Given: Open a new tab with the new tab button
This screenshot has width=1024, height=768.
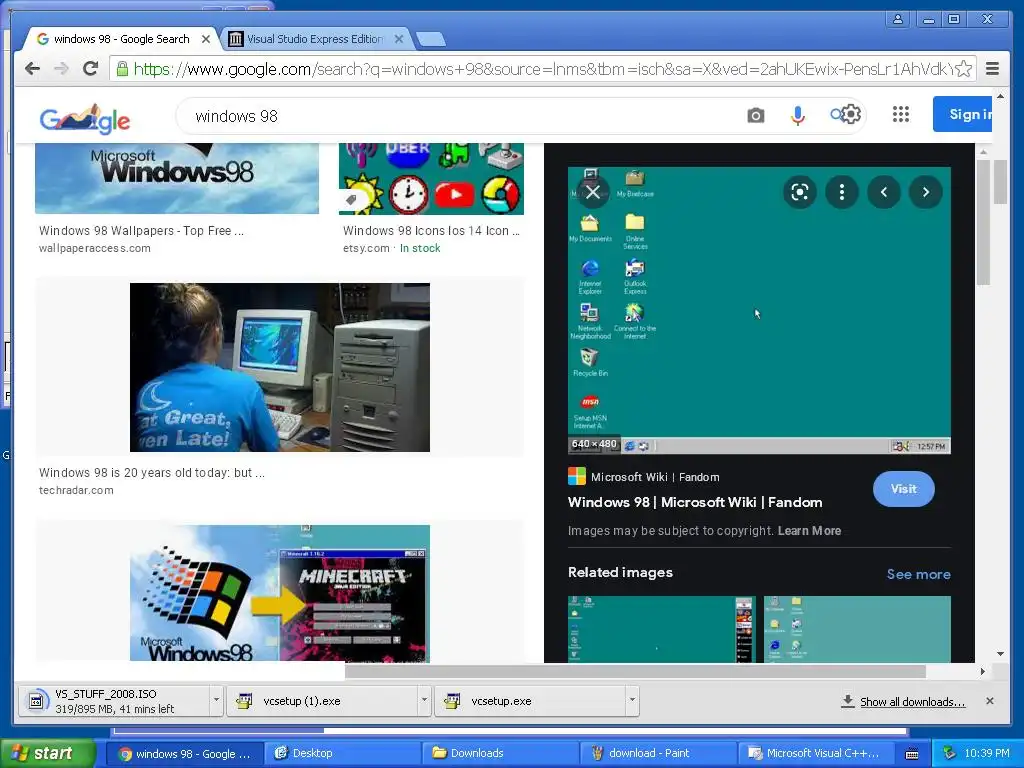Looking at the screenshot, I should [x=431, y=40].
